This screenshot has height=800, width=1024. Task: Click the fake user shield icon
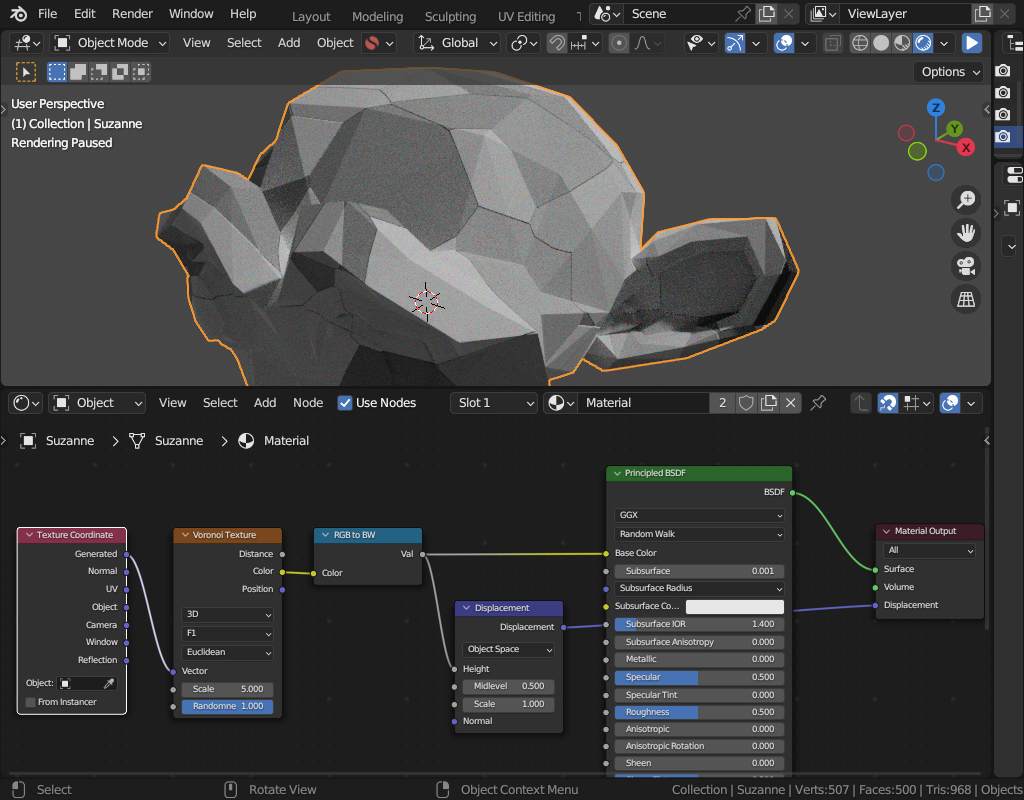[746, 403]
